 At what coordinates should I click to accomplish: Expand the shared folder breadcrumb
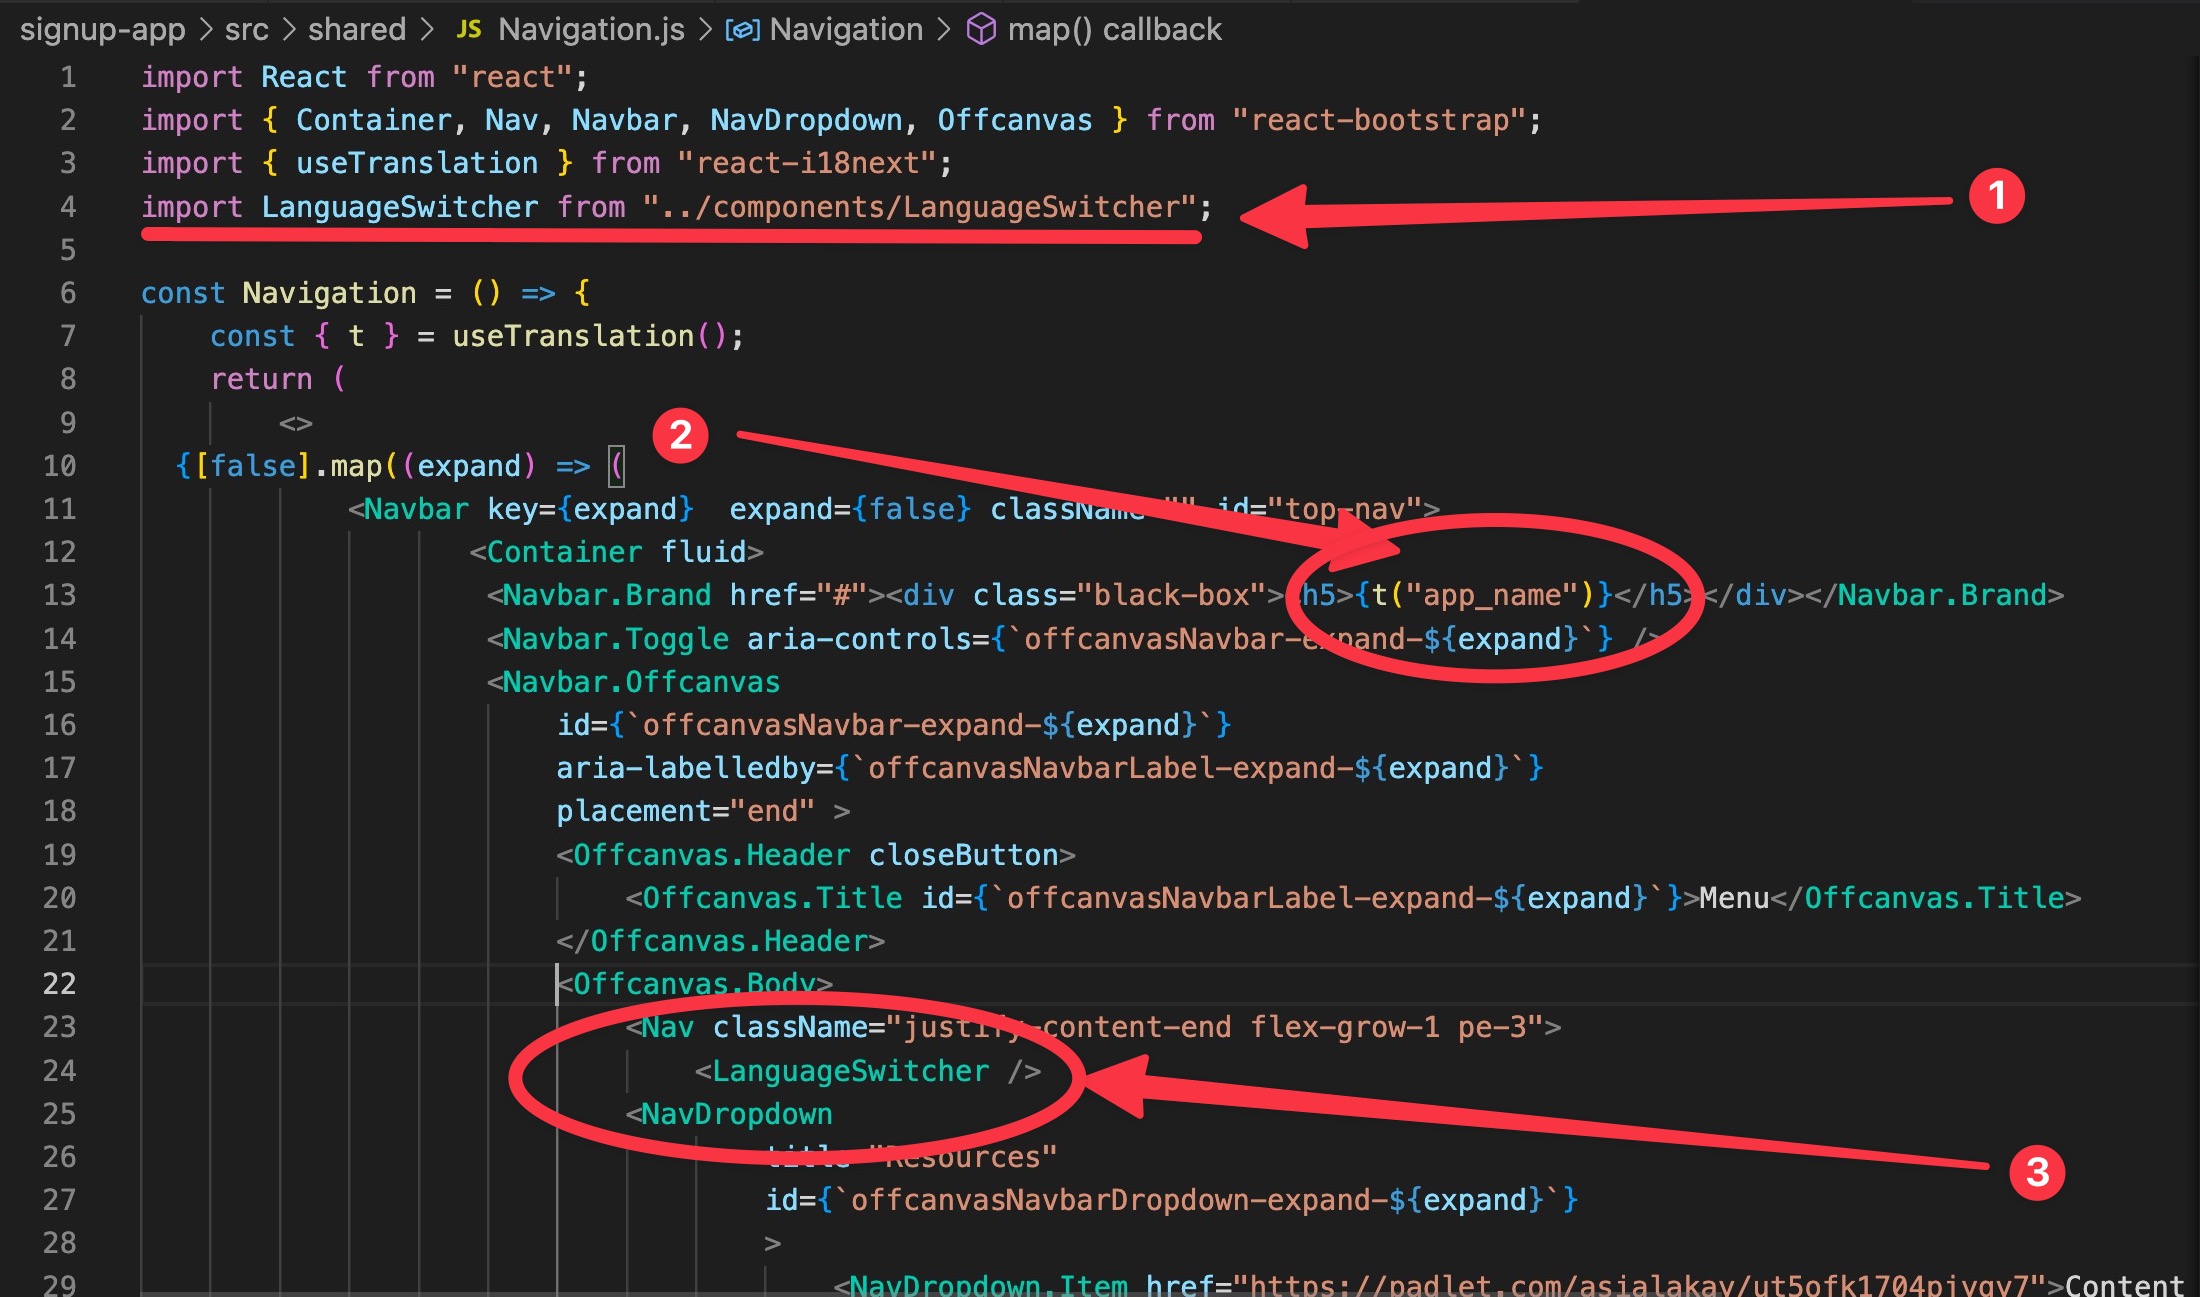click(356, 30)
